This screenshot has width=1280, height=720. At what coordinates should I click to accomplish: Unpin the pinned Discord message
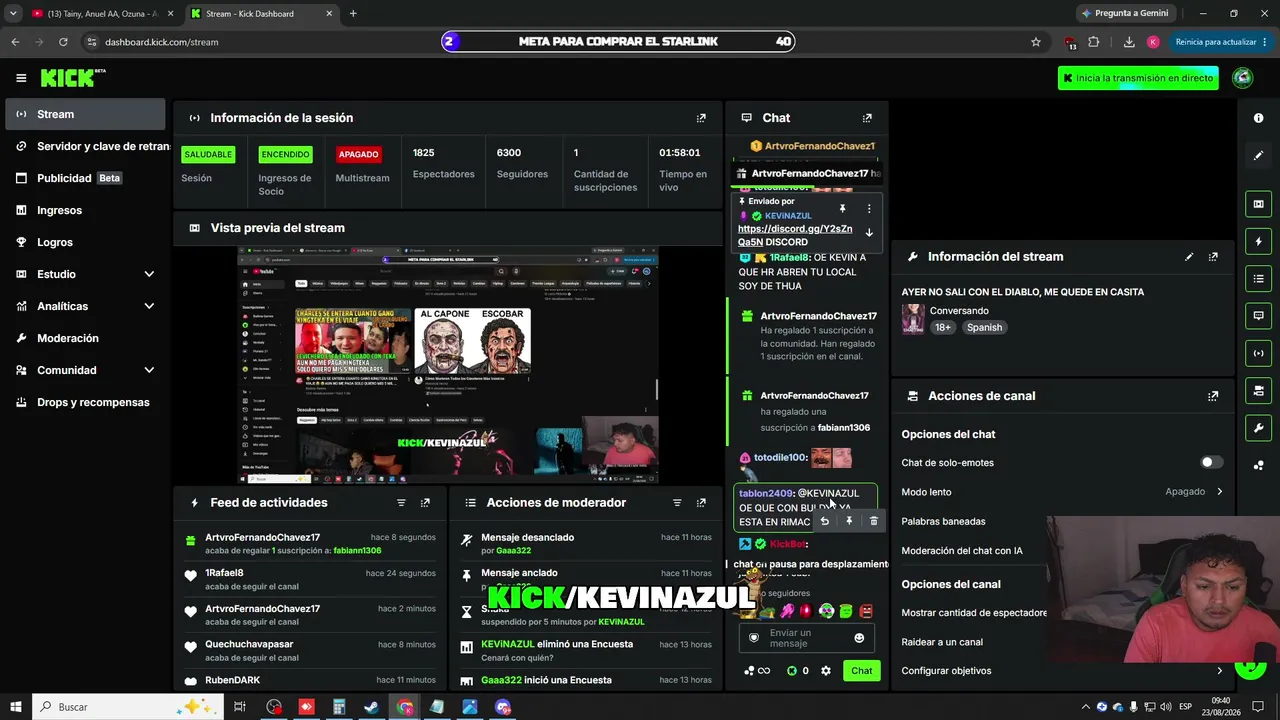pos(842,209)
